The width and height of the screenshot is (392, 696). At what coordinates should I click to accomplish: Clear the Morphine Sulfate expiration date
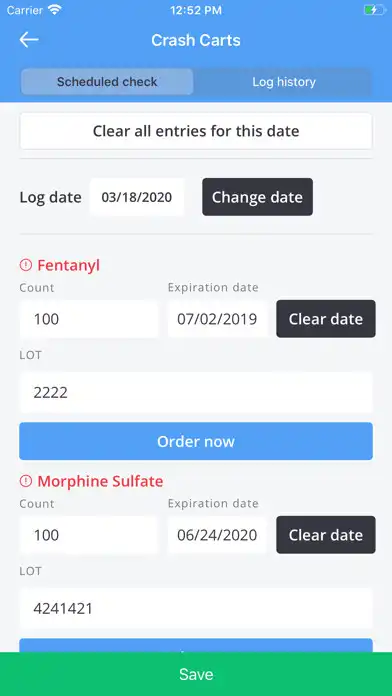(x=326, y=535)
